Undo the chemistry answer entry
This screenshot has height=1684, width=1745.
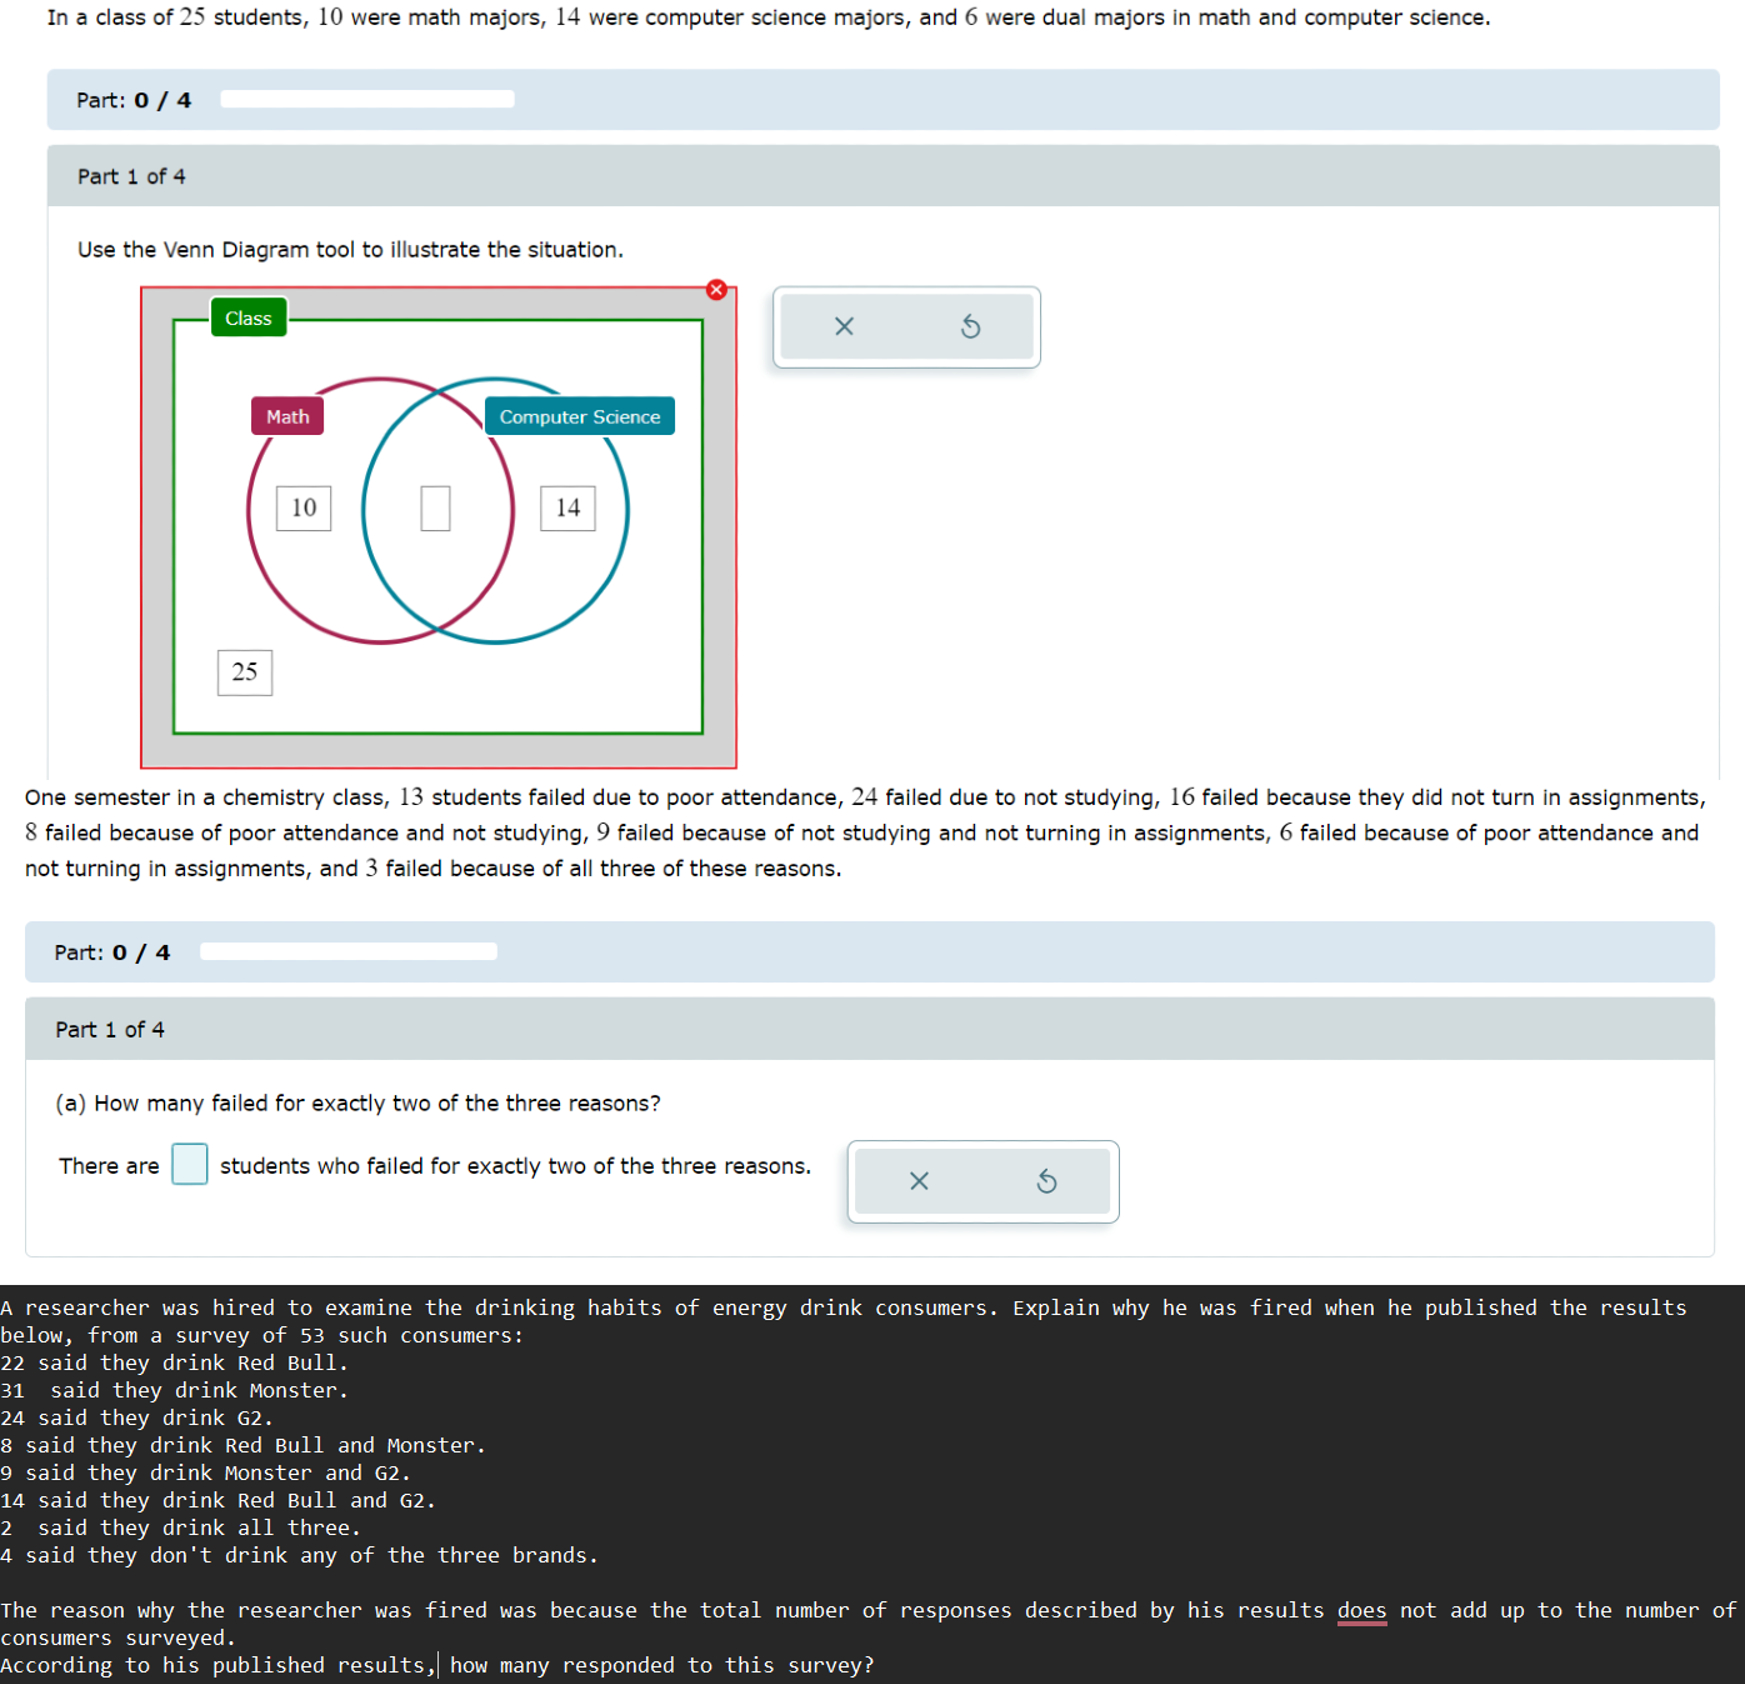1046,1181
